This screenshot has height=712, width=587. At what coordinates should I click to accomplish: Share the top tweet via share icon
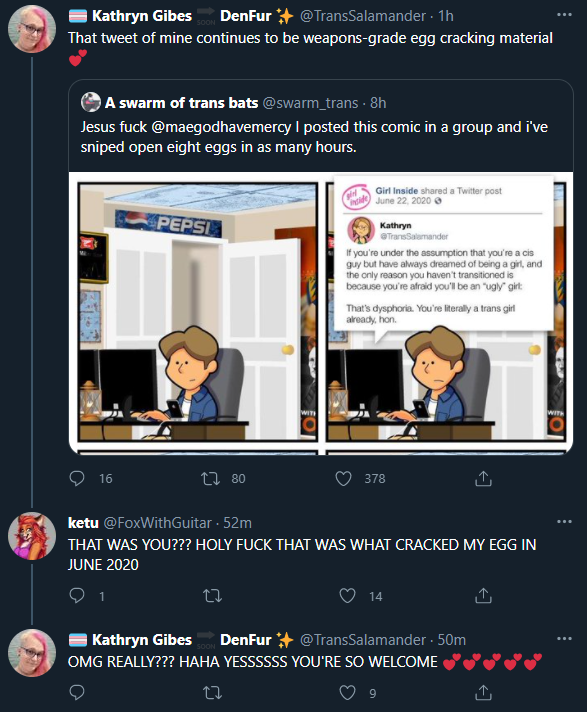click(483, 478)
